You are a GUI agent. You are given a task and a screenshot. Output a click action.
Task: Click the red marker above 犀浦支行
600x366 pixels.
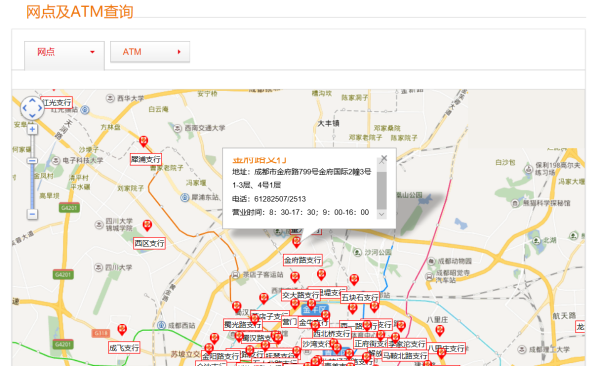tap(143, 141)
